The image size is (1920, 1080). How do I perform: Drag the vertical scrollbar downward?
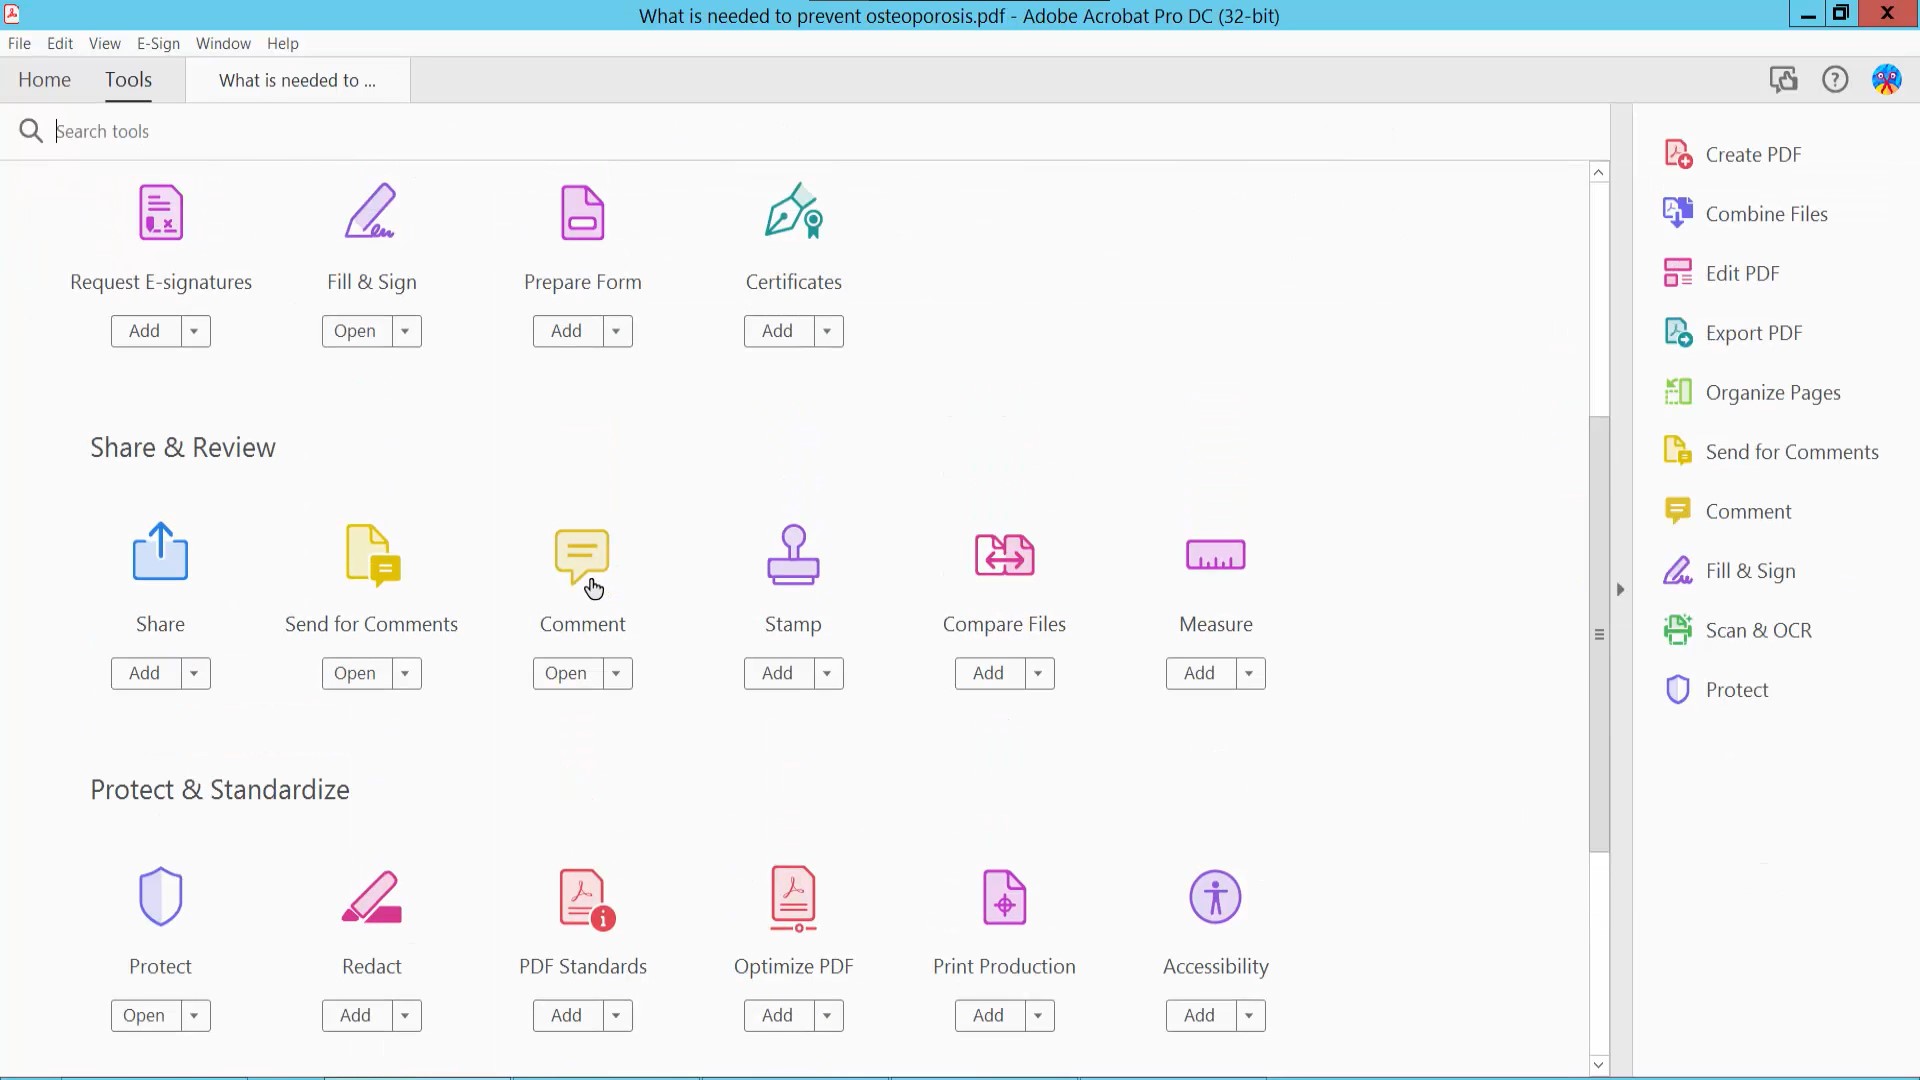pyautogui.click(x=1600, y=633)
